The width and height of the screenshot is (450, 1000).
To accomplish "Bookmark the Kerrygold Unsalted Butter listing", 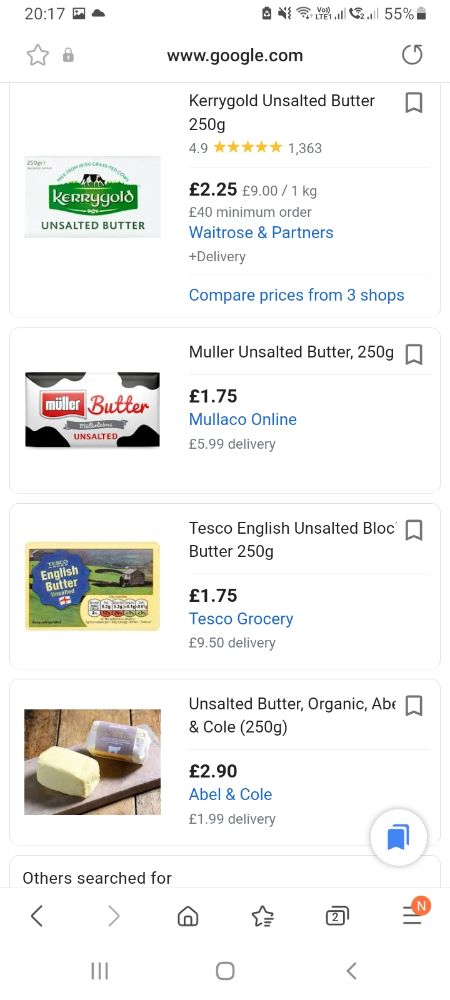I will (414, 102).
